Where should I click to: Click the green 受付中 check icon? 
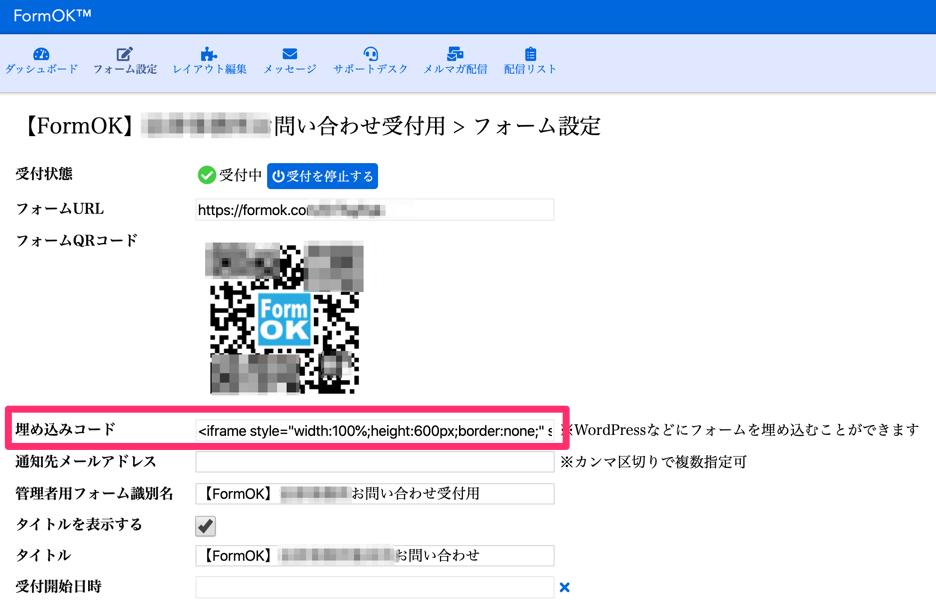point(207,175)
